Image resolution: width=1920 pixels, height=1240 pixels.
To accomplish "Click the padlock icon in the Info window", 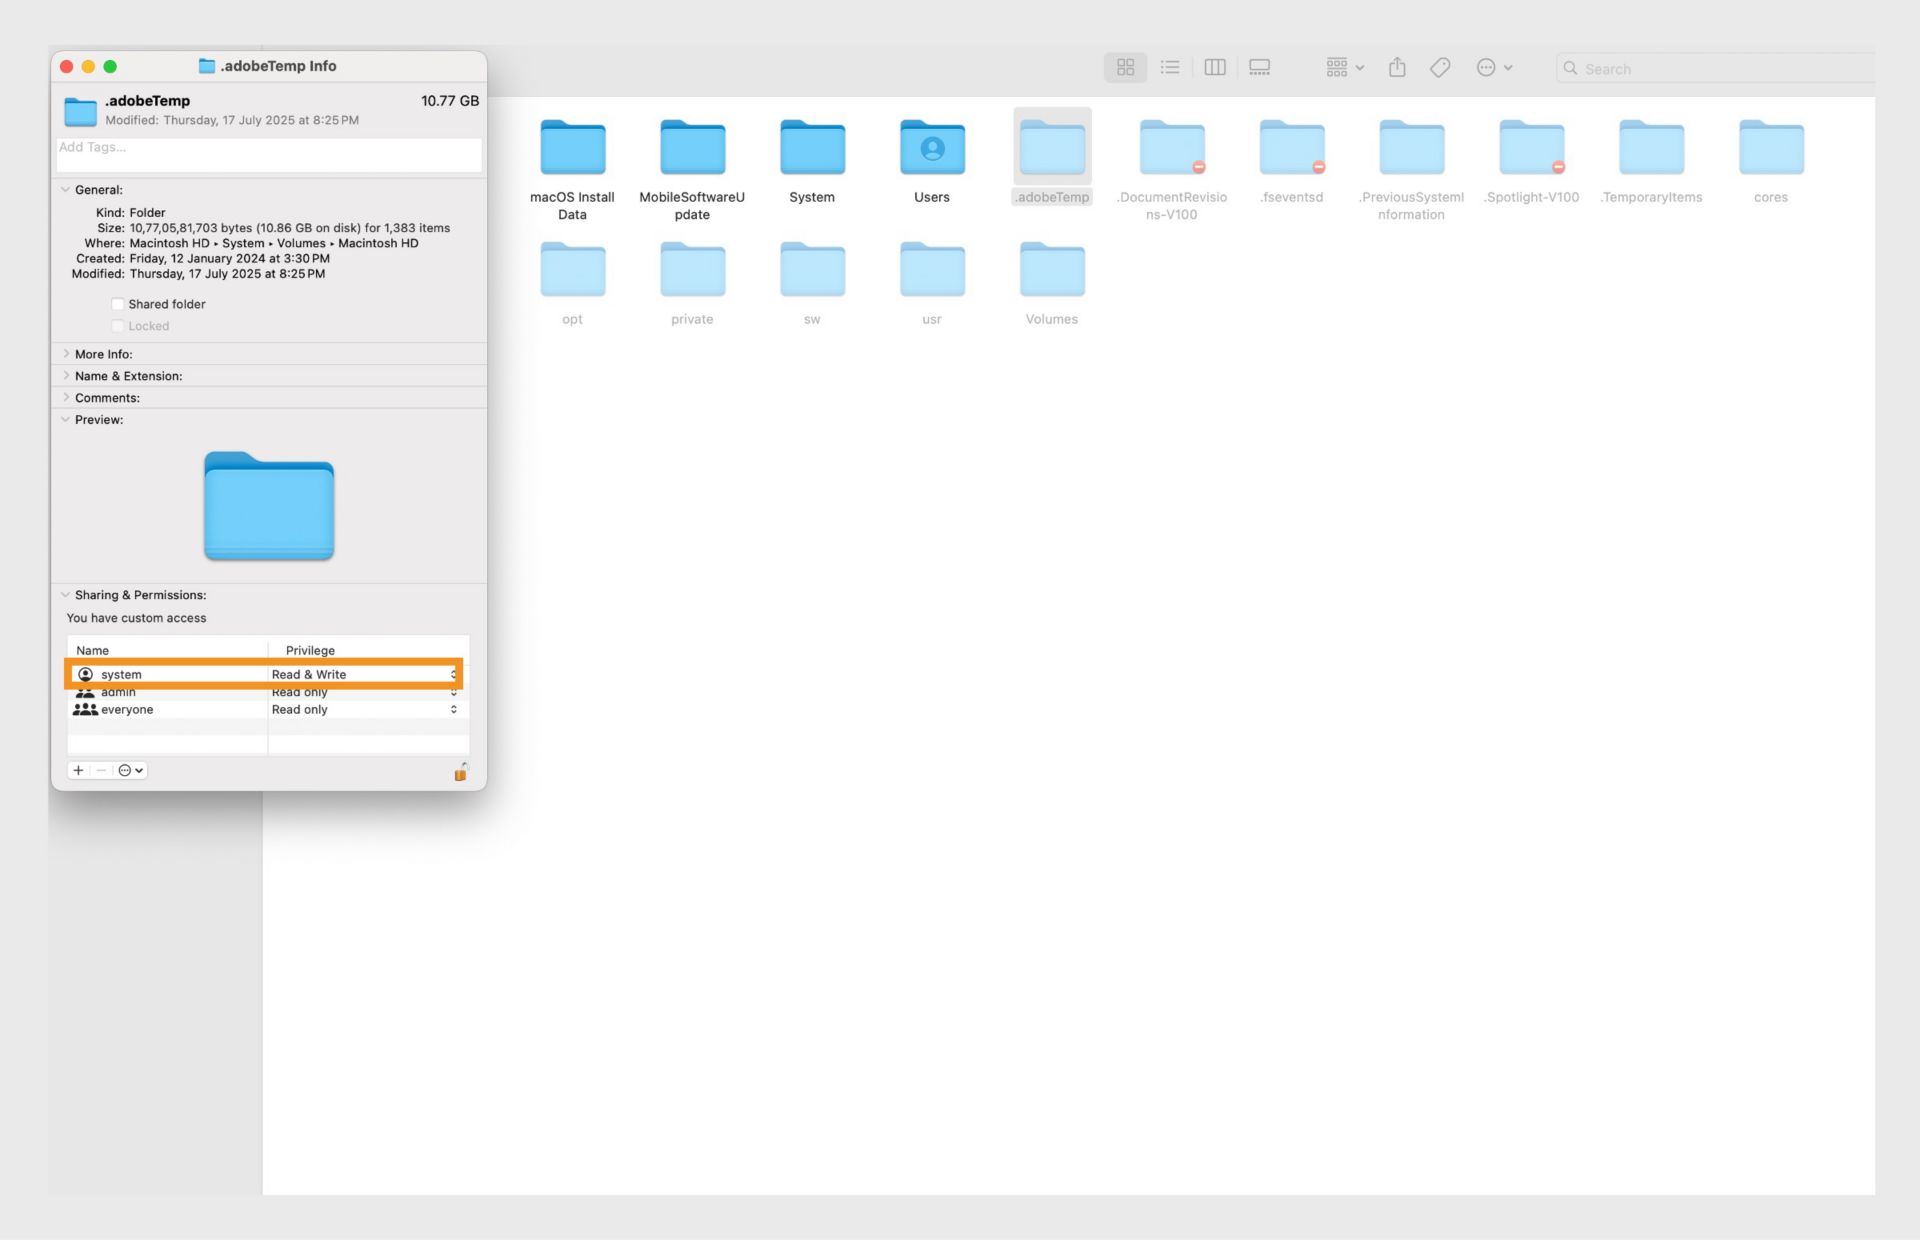I will coord(461,771).
